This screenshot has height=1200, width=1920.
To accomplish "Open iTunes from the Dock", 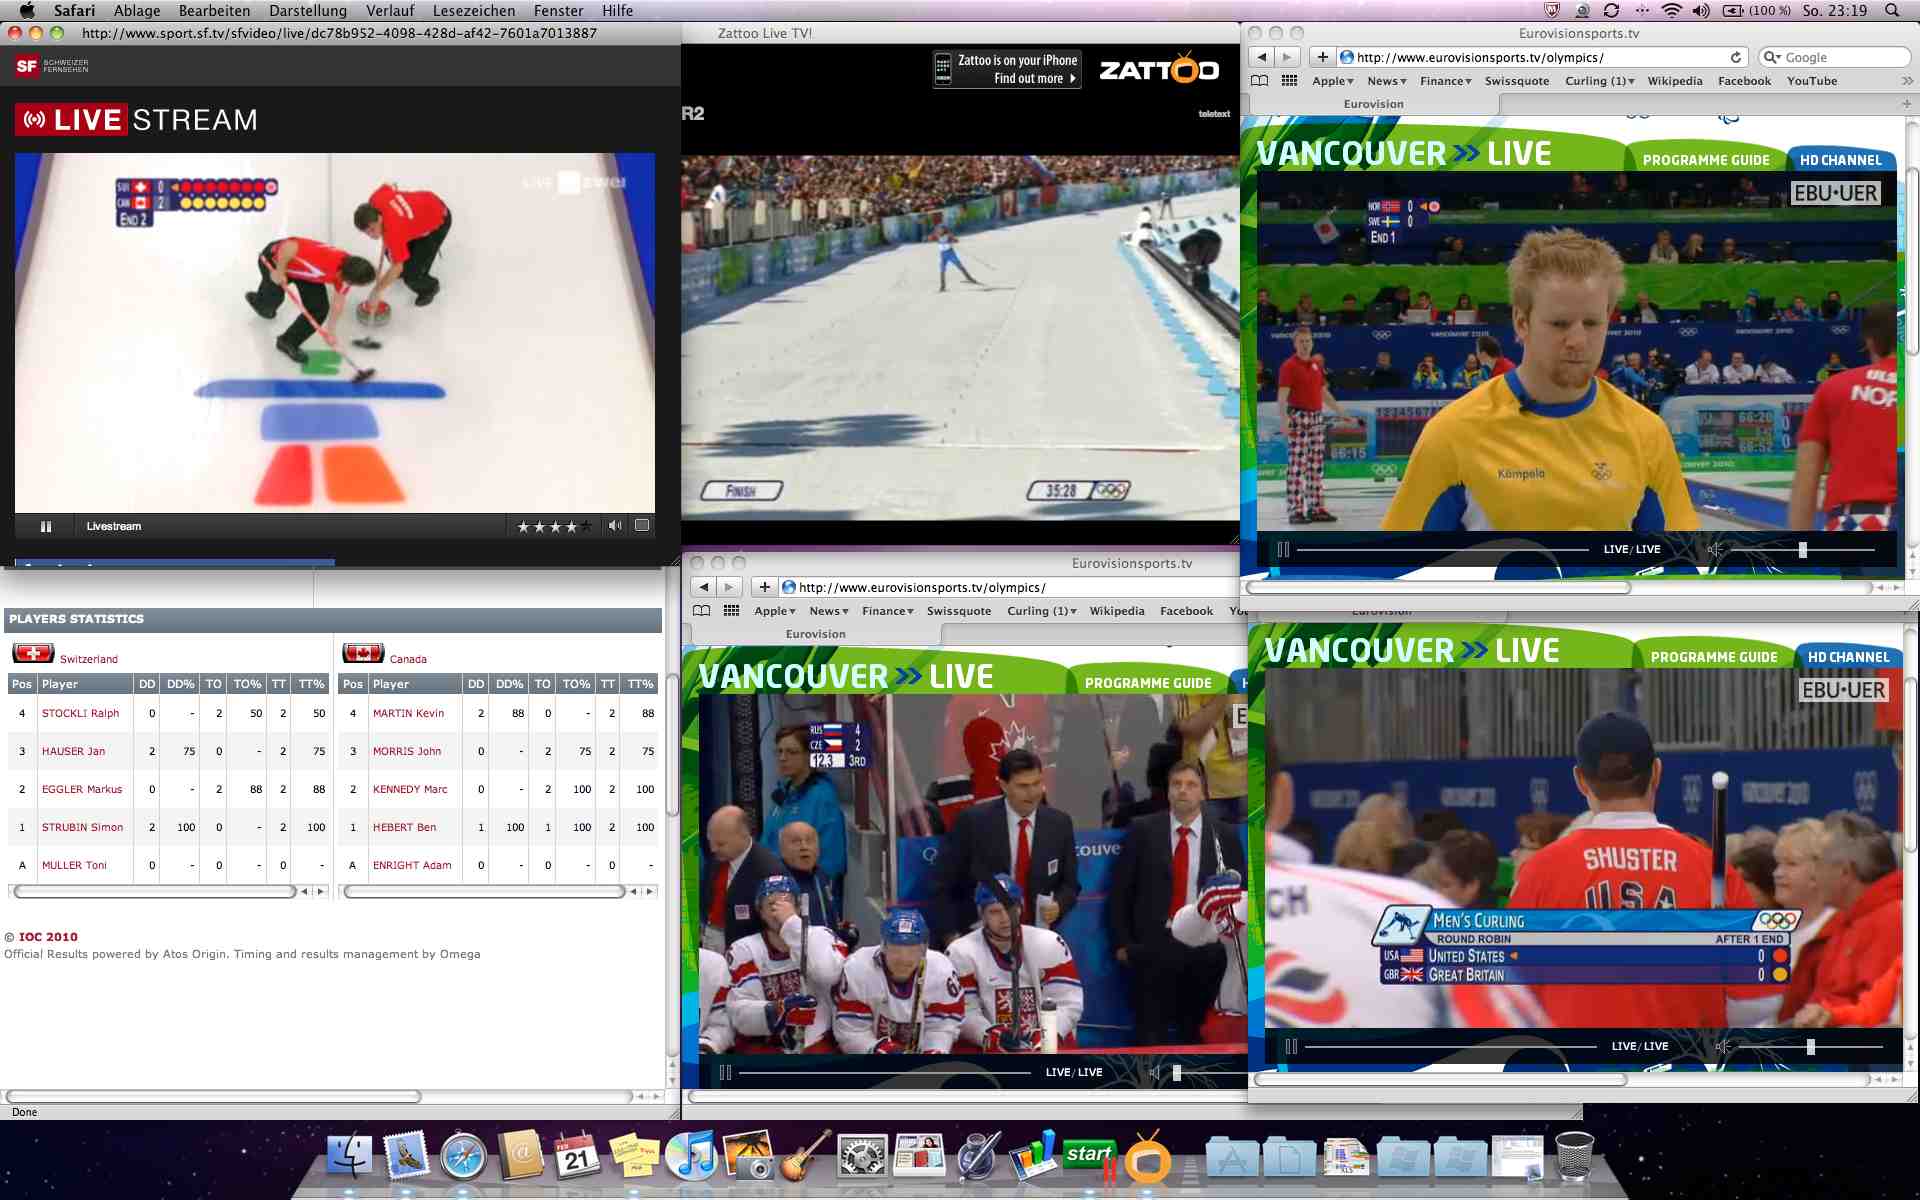I will click(691, 1156).
